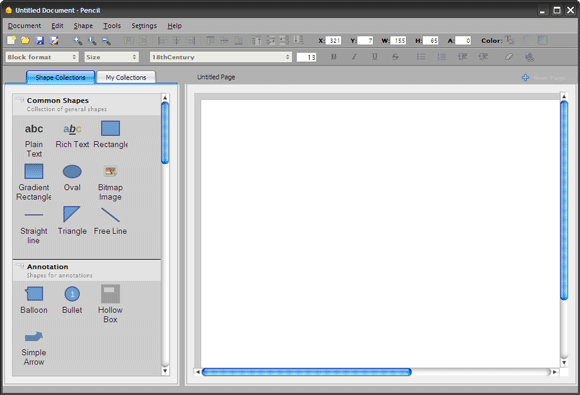
Task: Toggle Underline text formatting
Action: (x=375, y=57)
